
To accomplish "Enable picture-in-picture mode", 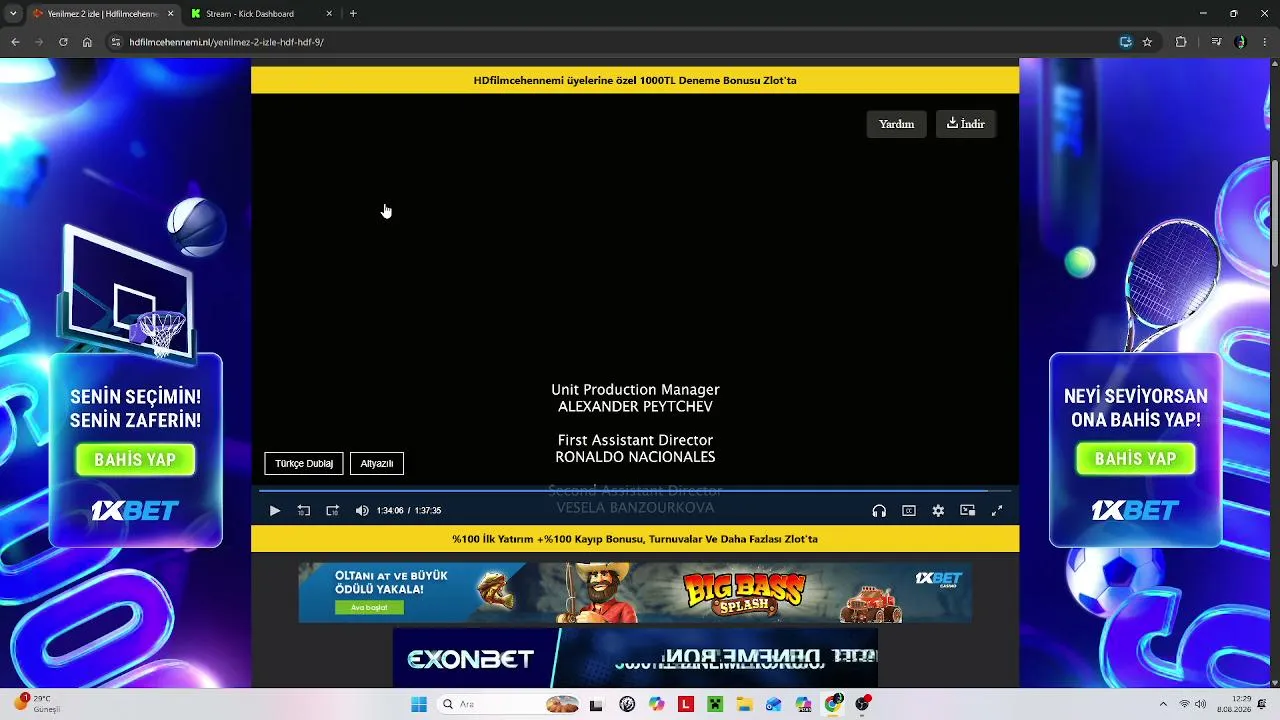I will point(967,511).
